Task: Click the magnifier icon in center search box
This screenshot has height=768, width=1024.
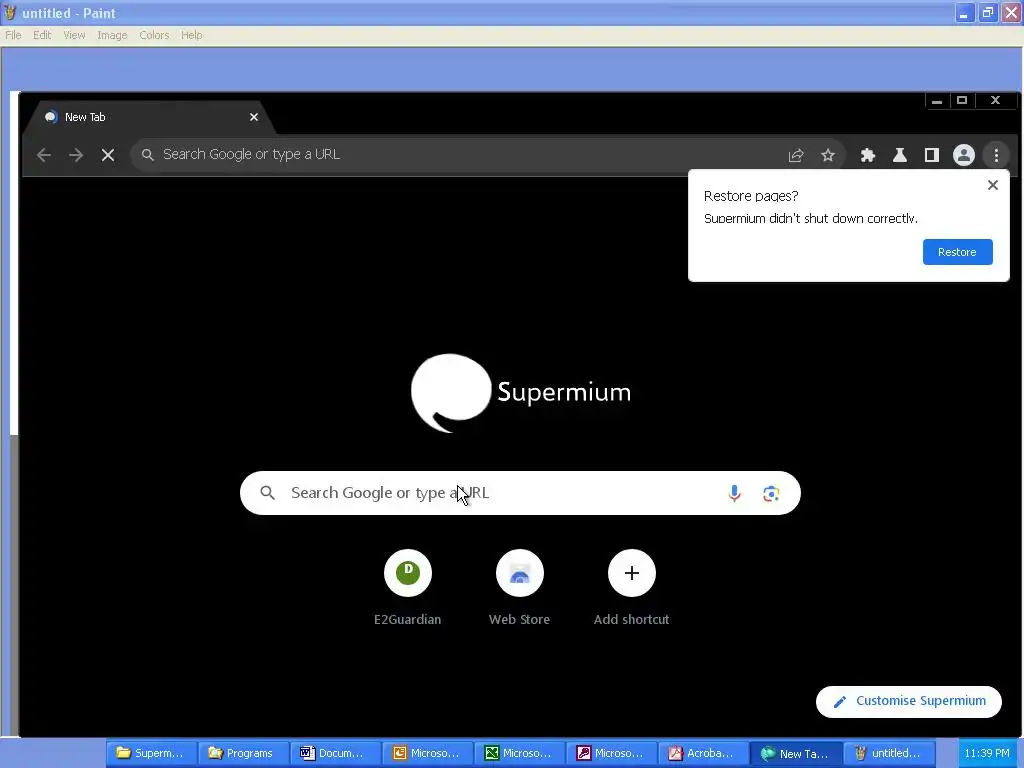Action: pyautogui.click(x=267, y=492)
